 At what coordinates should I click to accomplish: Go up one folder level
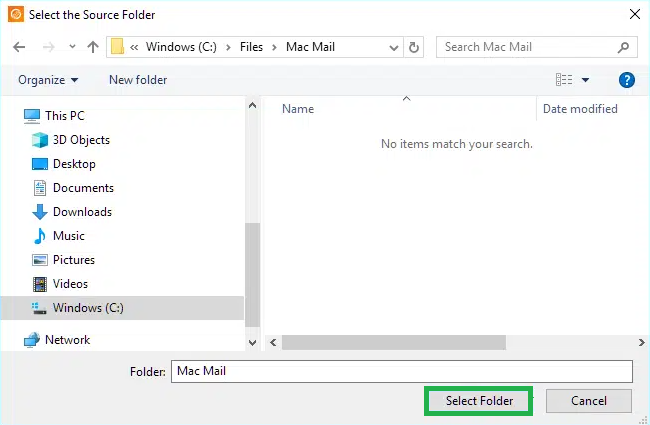tap(93, 47)
